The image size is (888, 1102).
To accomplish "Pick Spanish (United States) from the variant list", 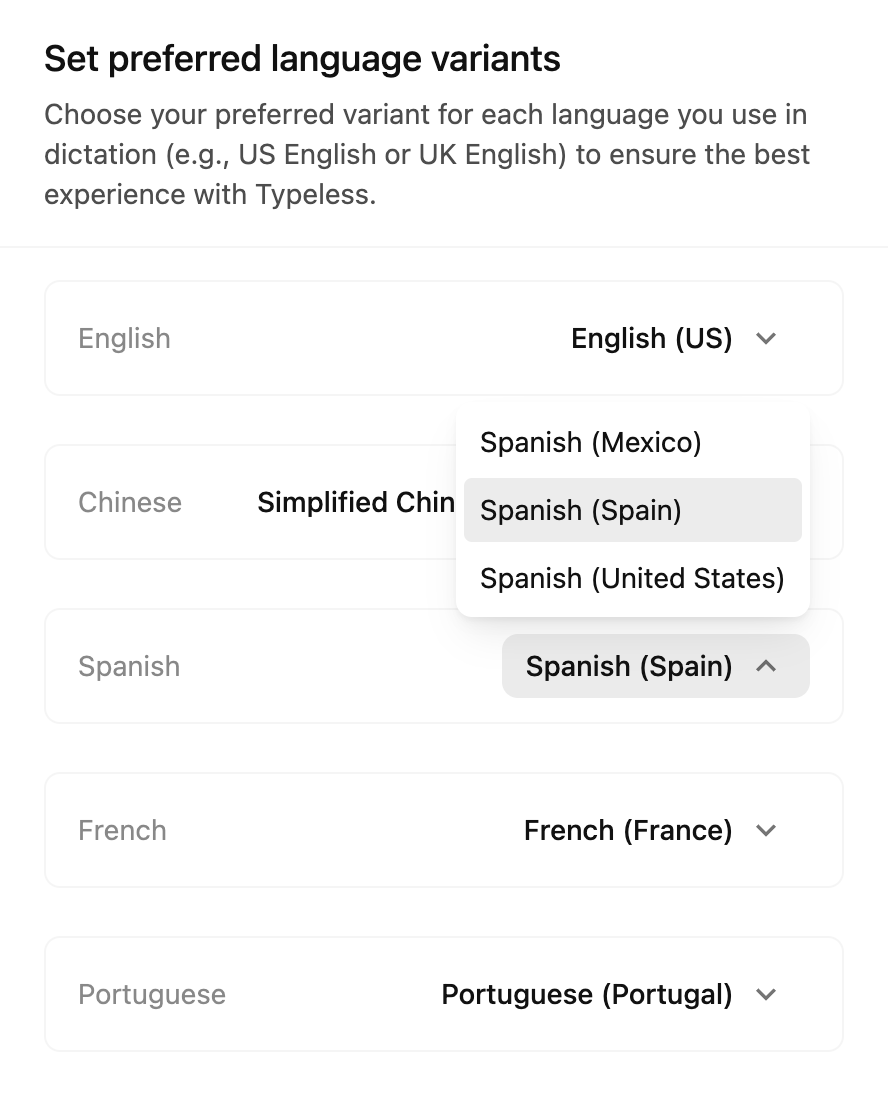I will [632, 578].
